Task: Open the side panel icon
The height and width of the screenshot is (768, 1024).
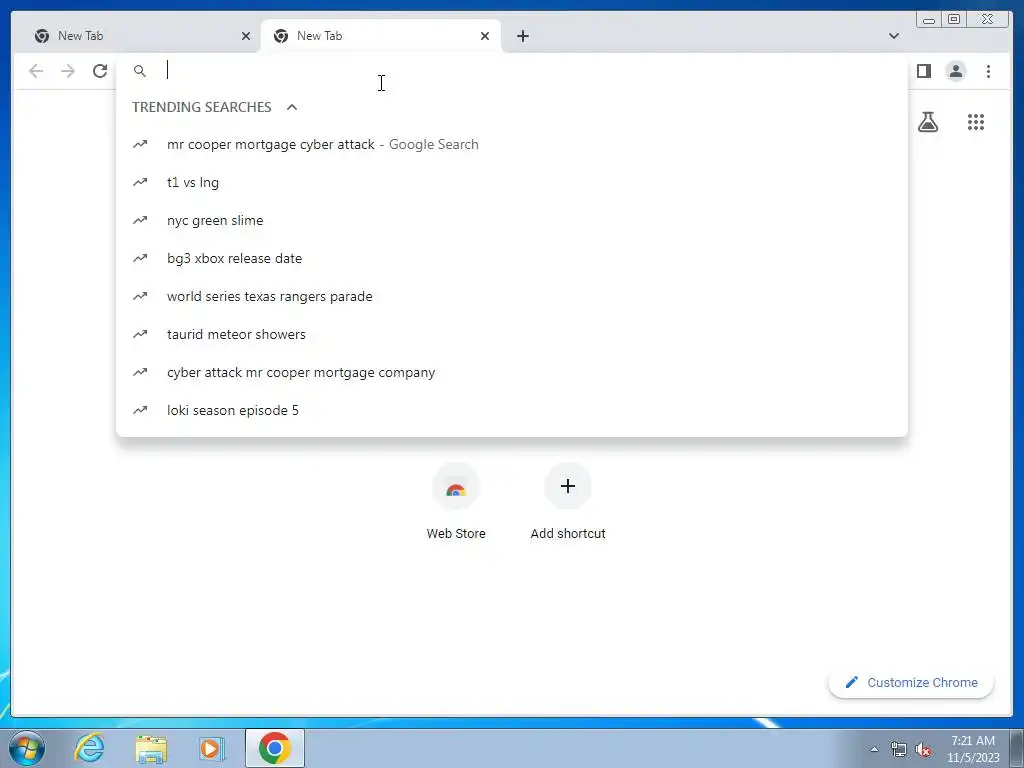Action: click(x=923, y=71)
